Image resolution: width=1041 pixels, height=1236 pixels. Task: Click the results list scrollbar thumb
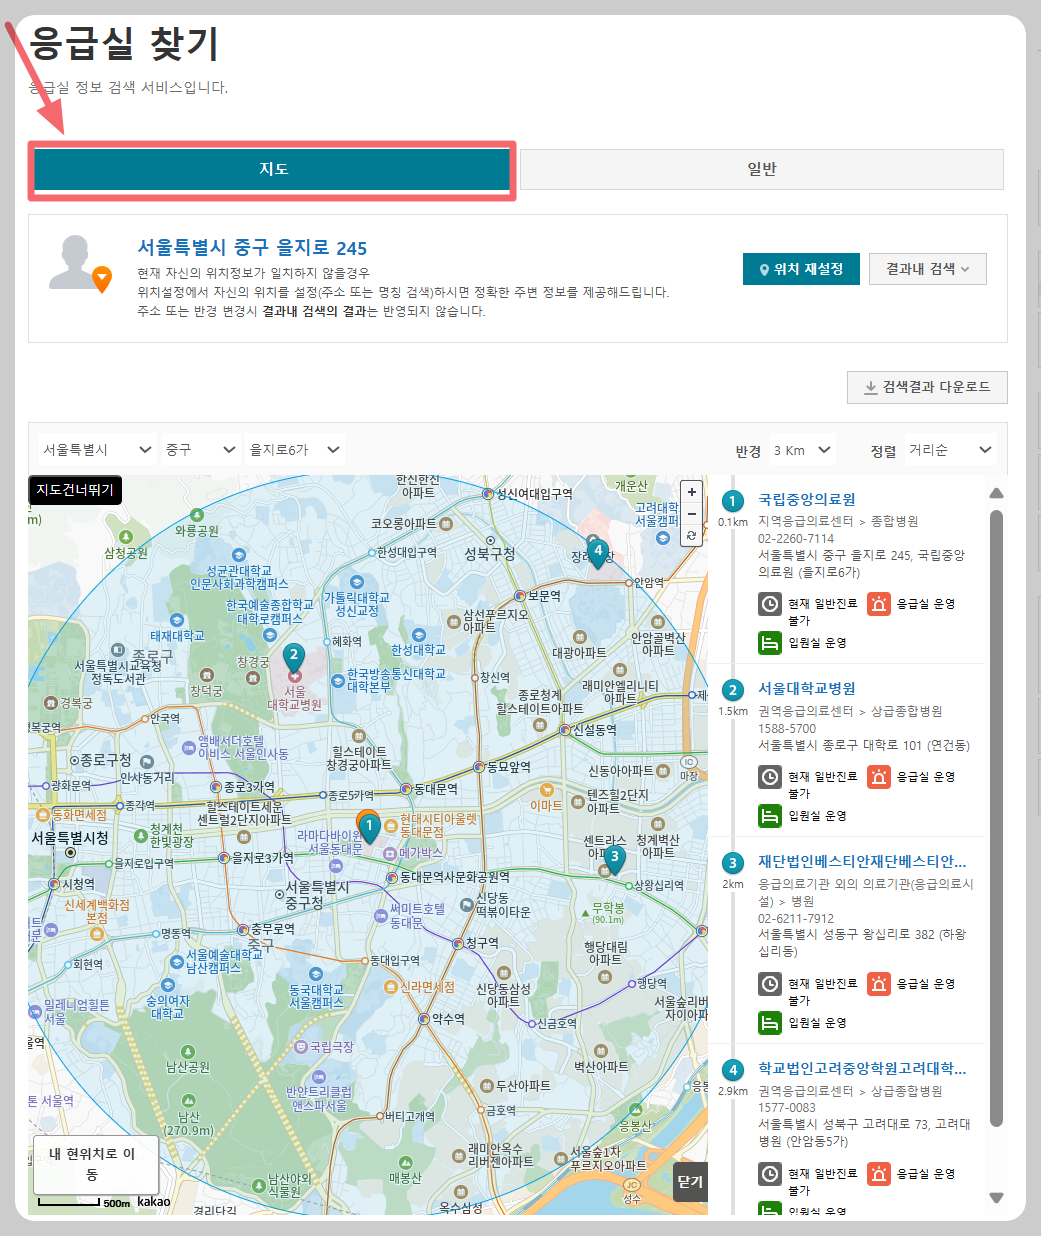[x=996, y=818]
